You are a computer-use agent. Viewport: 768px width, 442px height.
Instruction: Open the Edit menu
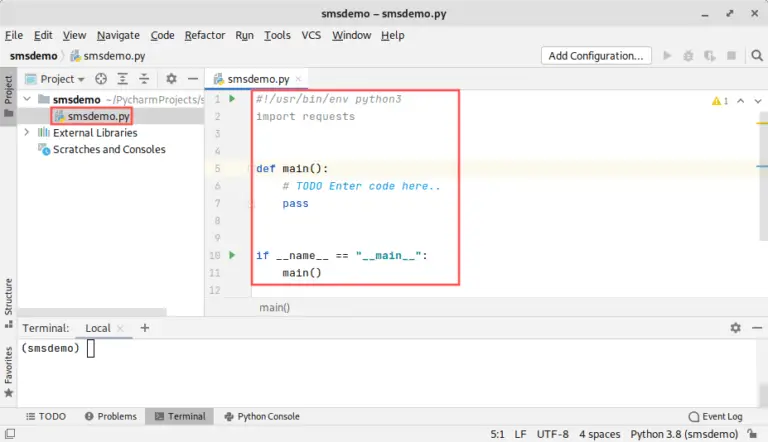click(x=43, y=35)
